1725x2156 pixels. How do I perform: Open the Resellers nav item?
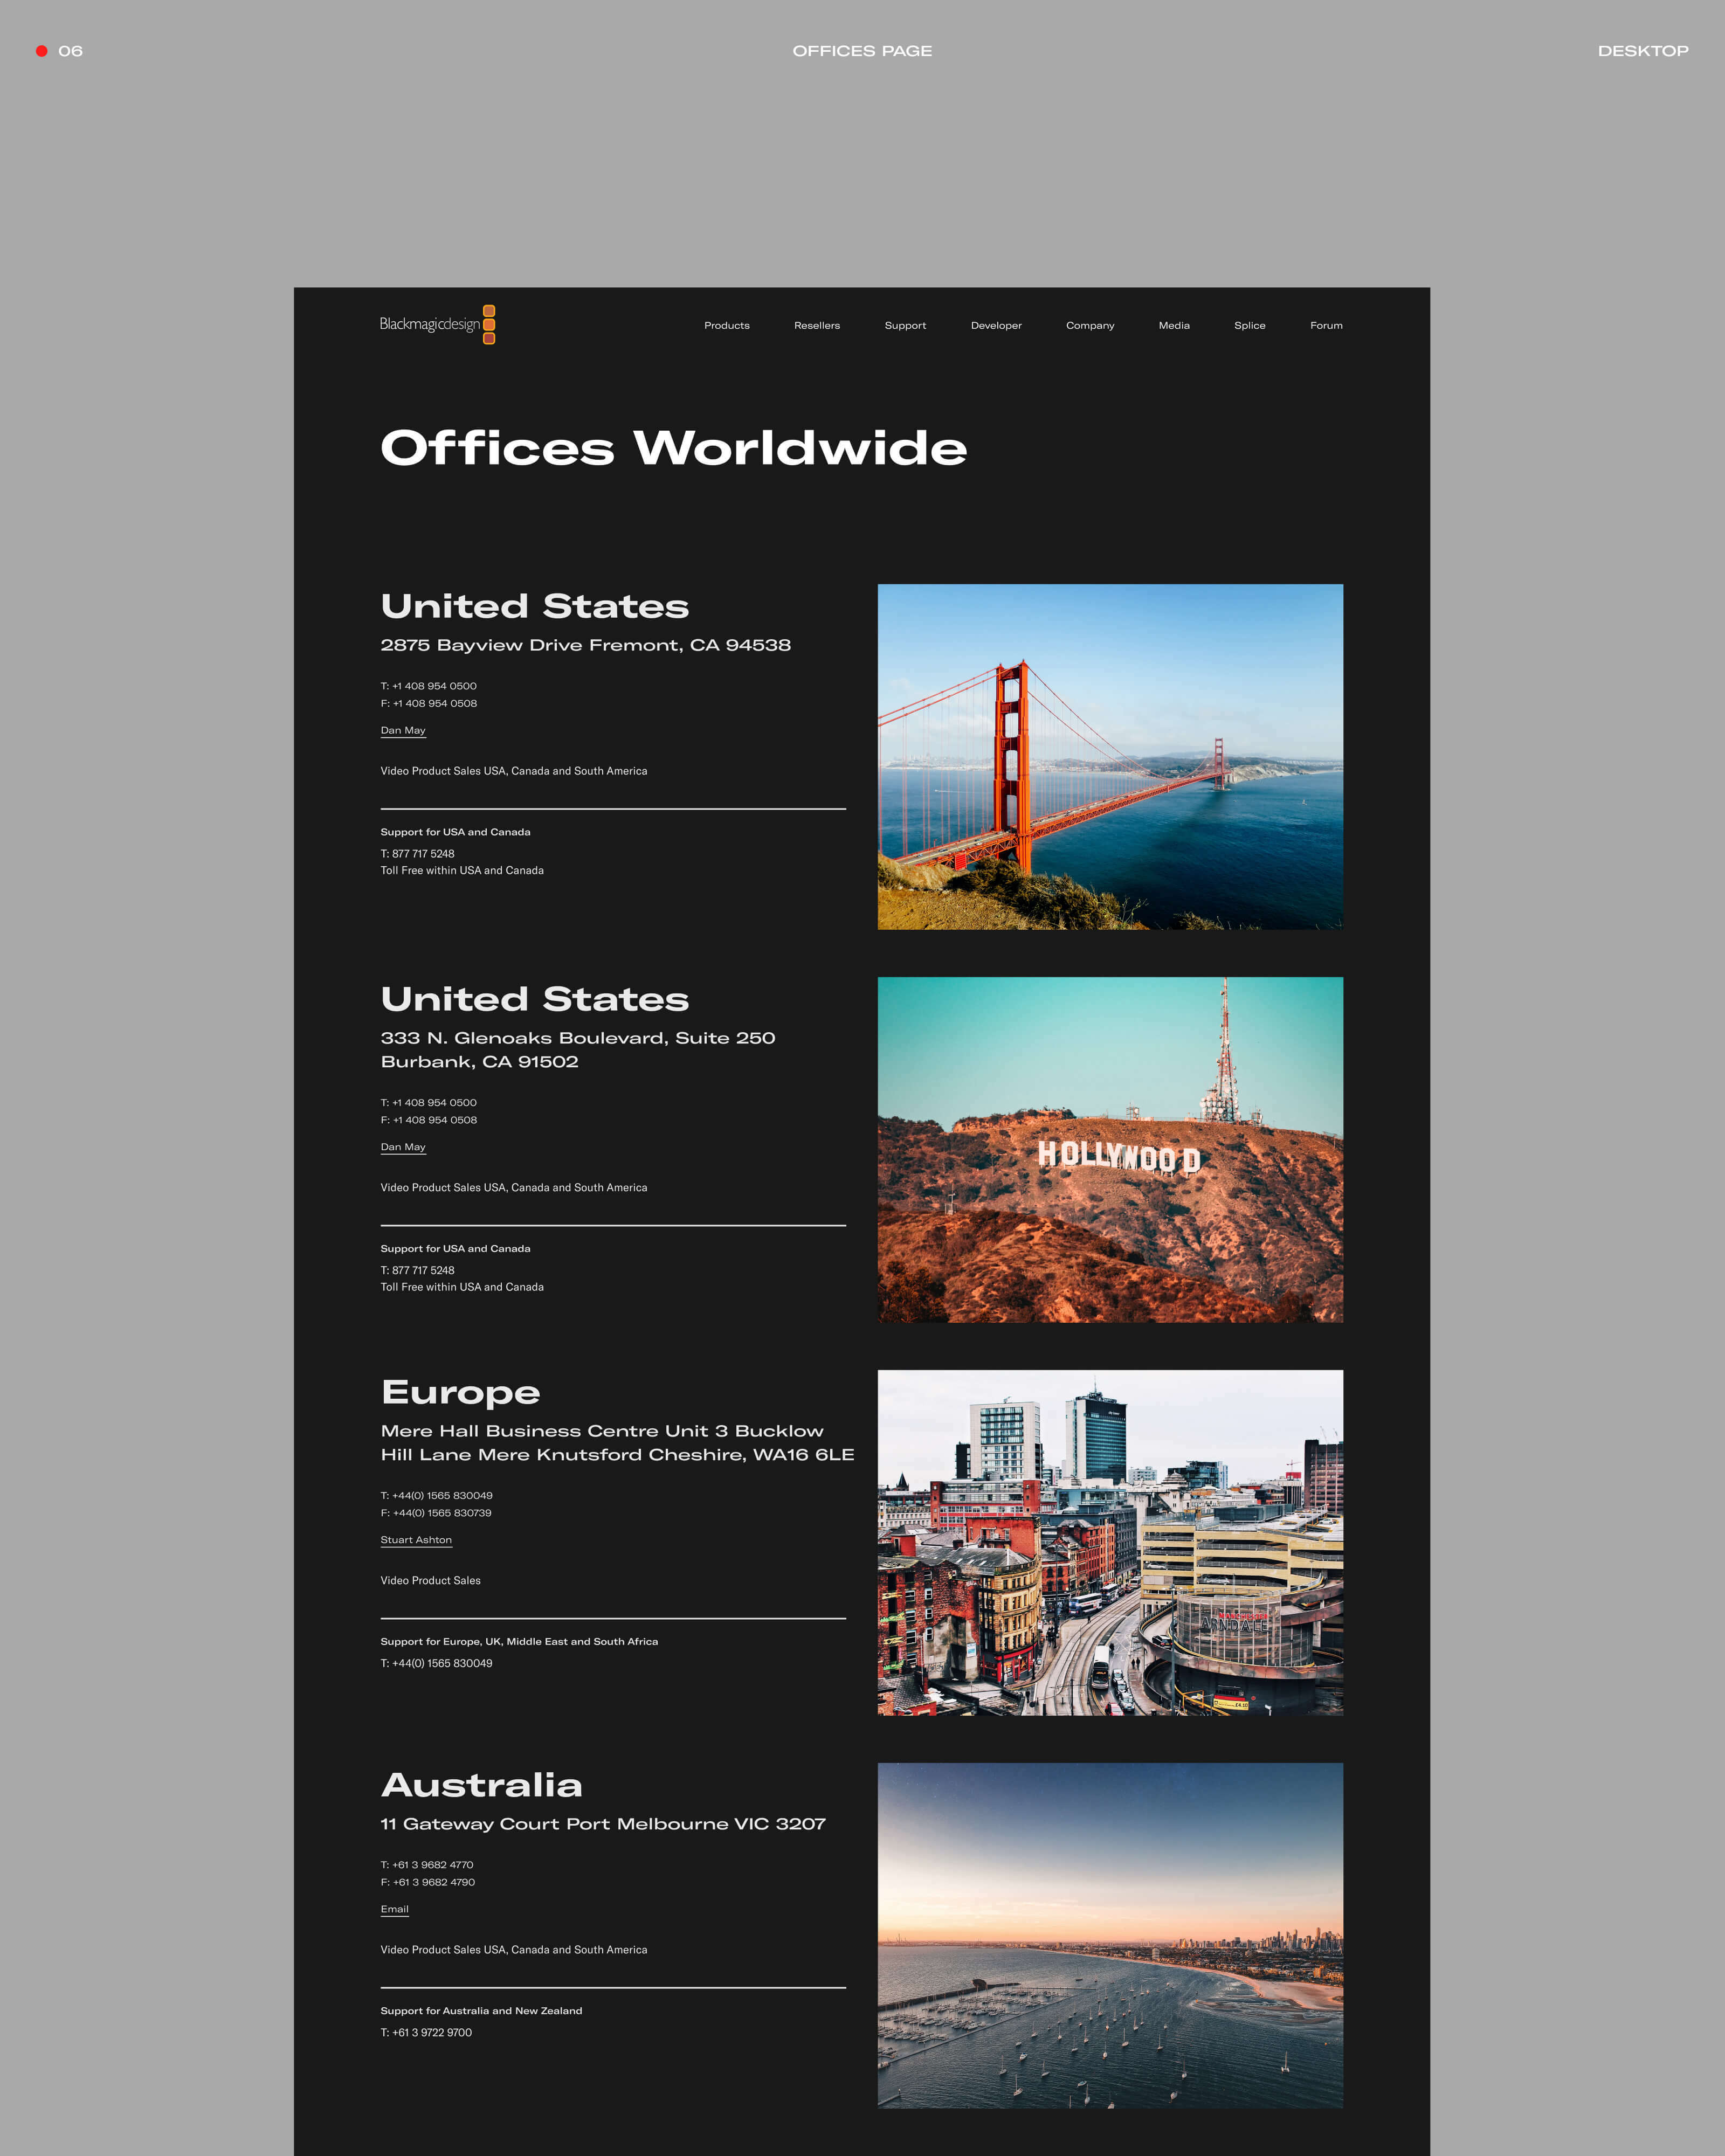[816, 326]
